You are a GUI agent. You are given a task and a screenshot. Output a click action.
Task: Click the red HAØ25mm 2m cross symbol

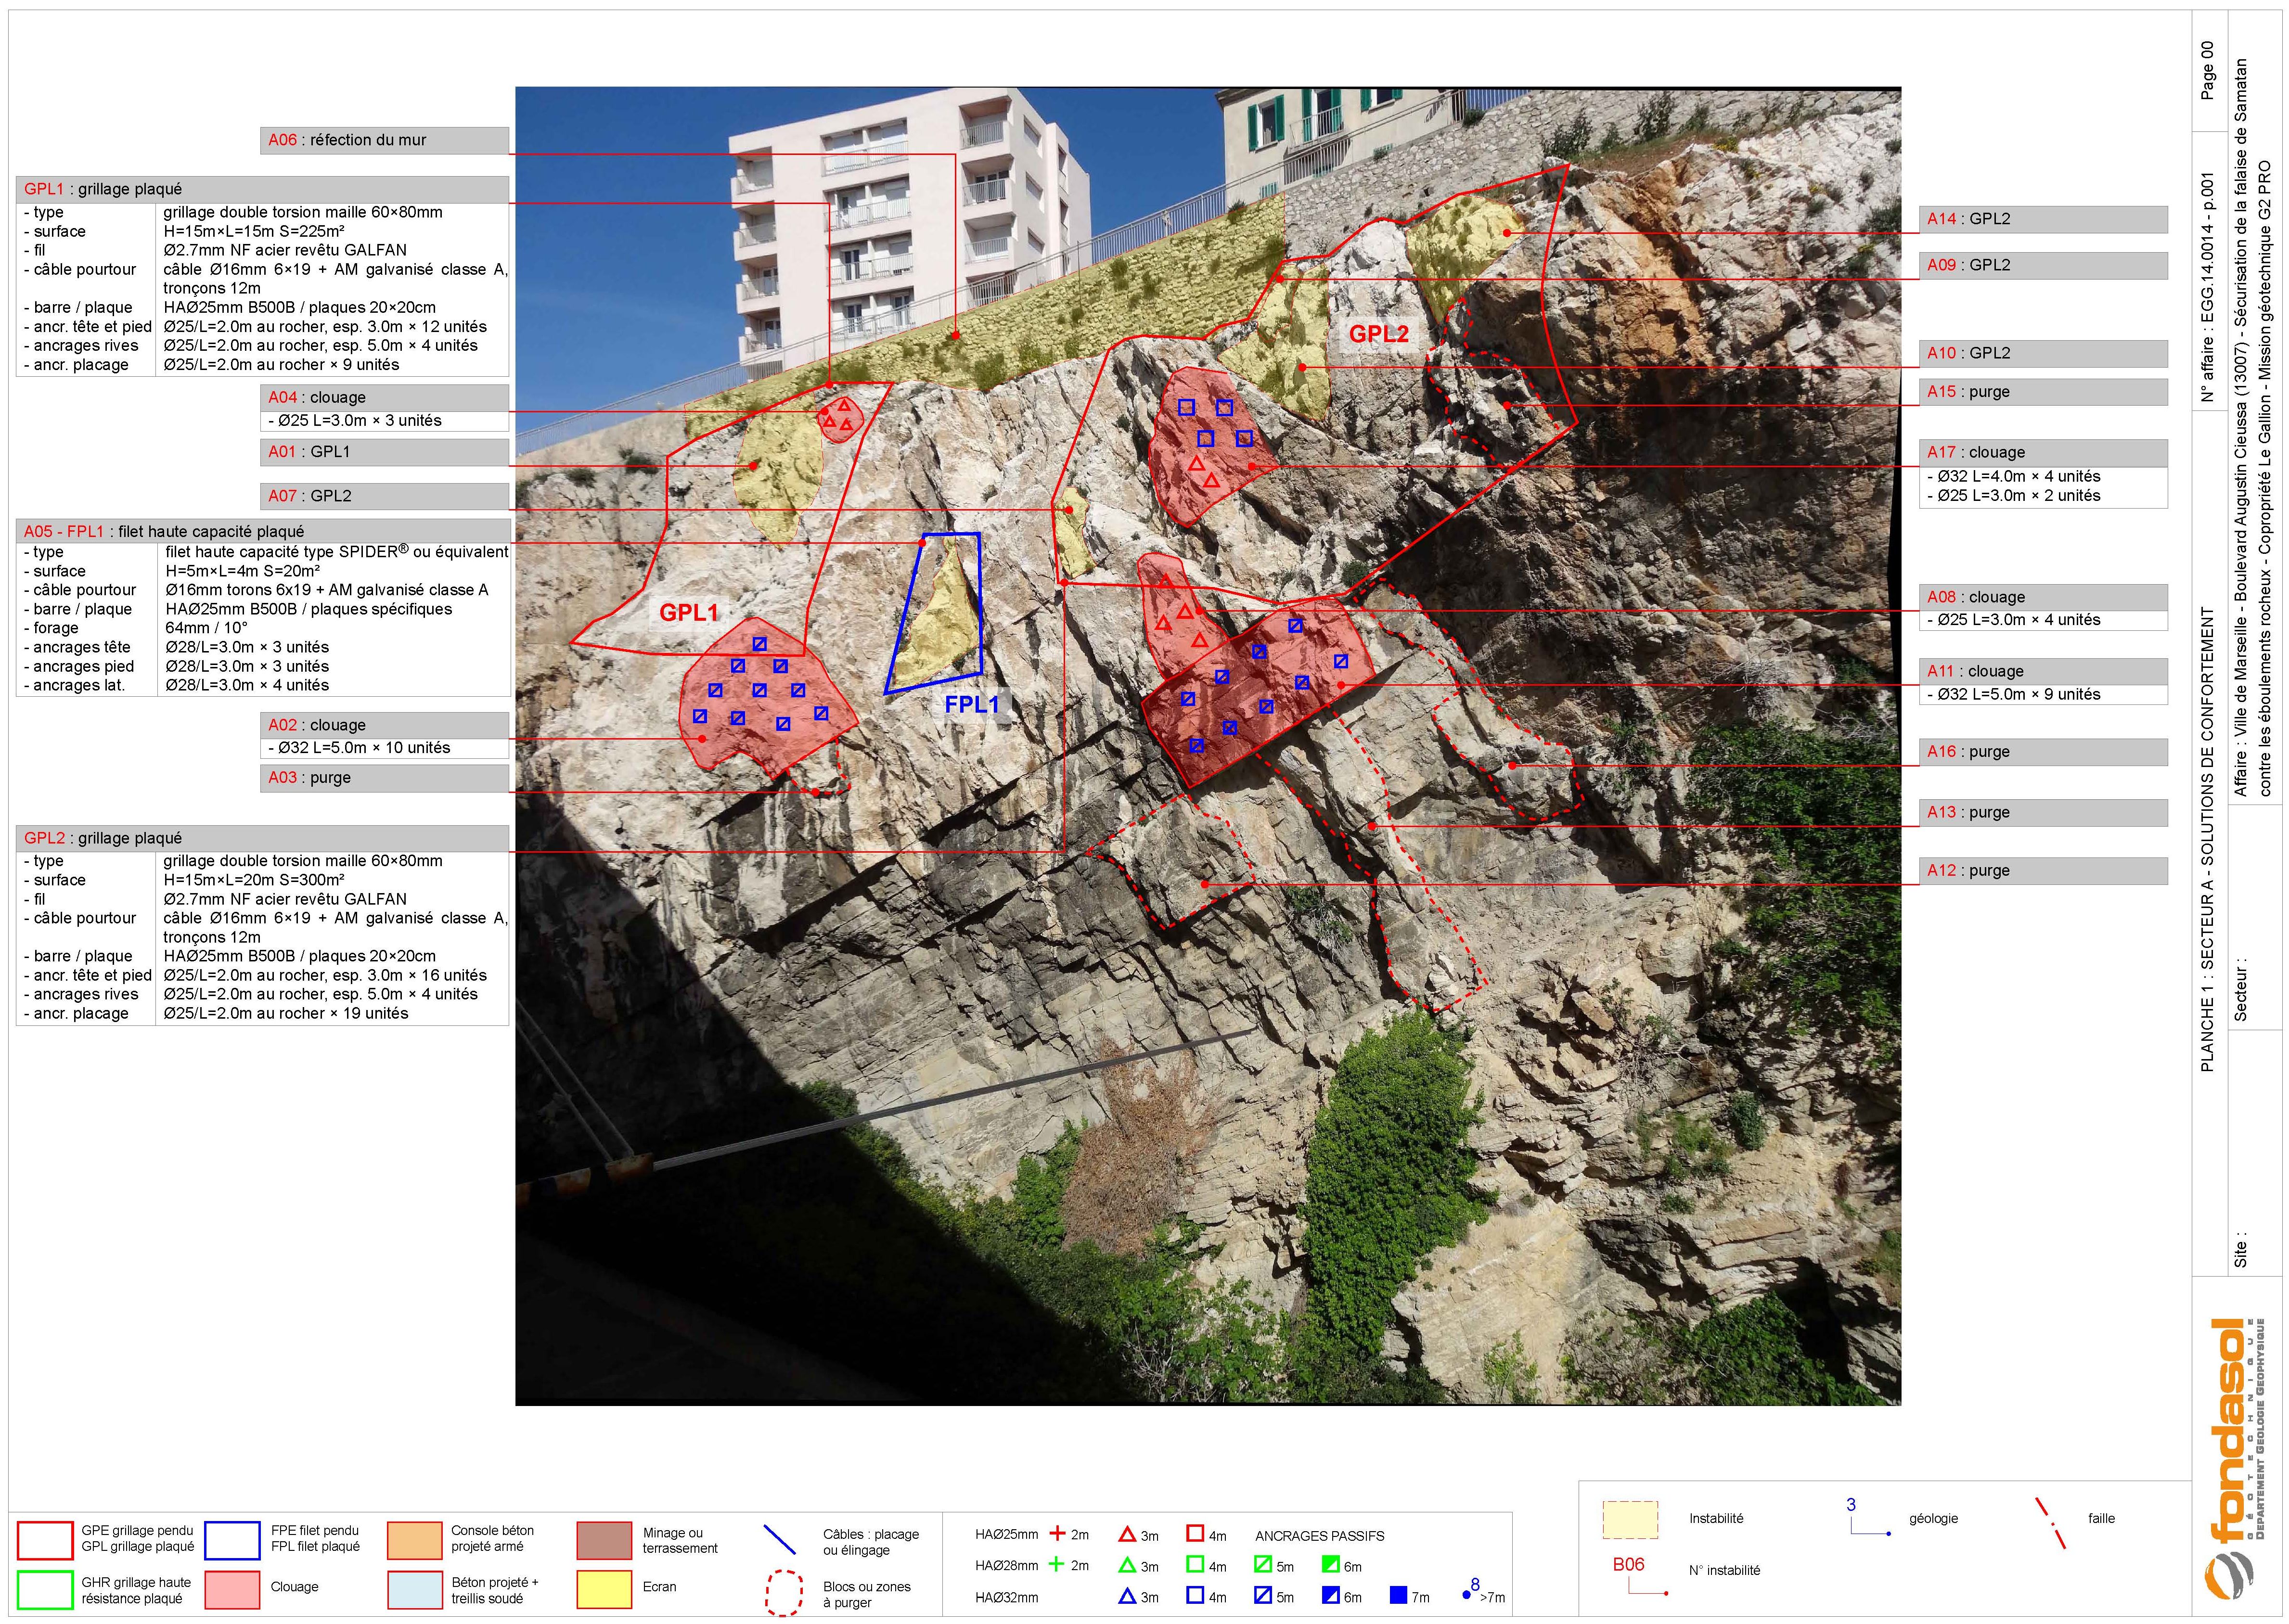coord(1057,1533)
